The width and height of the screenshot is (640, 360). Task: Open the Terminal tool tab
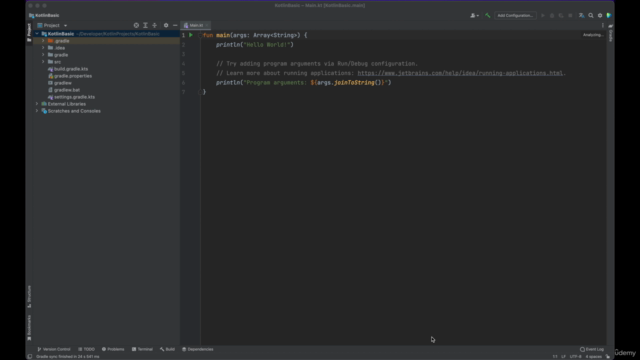pos(142,349)
